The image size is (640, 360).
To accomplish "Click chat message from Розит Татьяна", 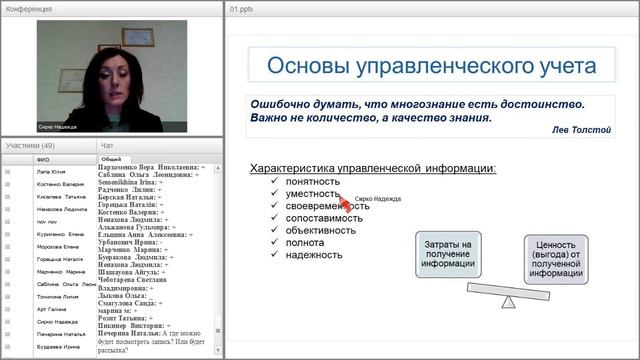I will [x=125, y=318].
